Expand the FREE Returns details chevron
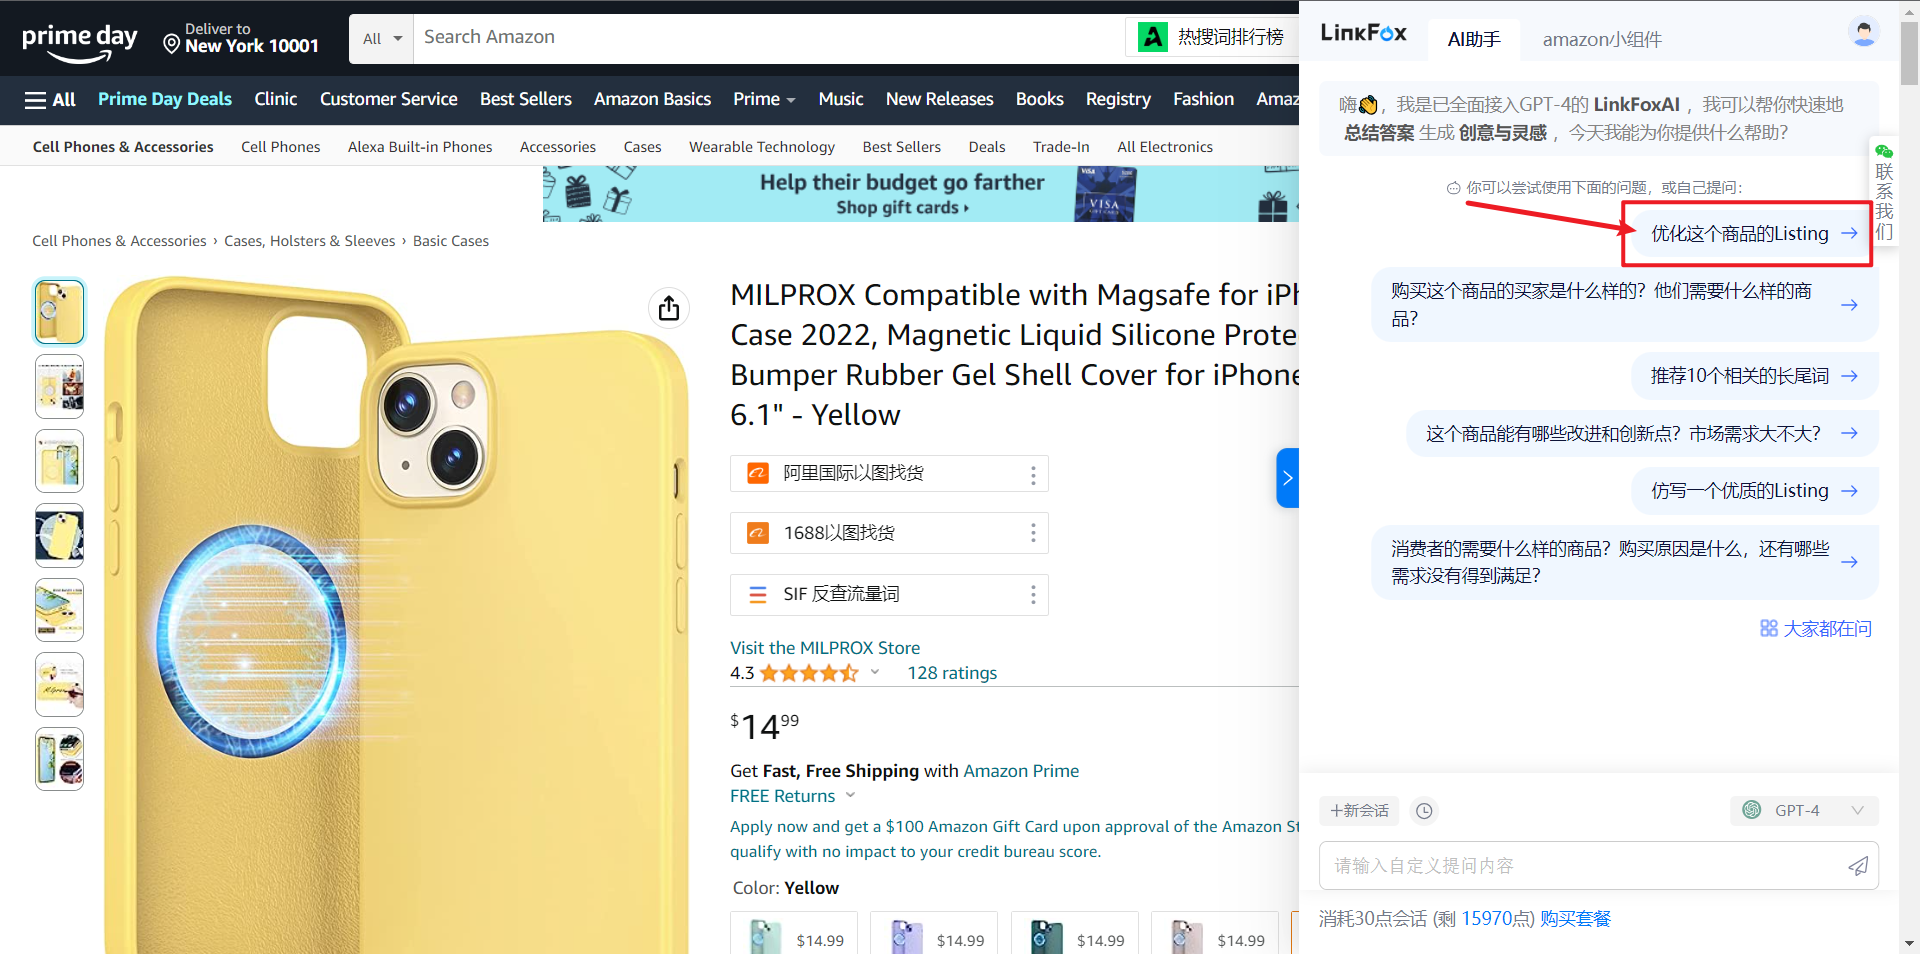The width and height of the screenshot is (1920, 954). 851,796
